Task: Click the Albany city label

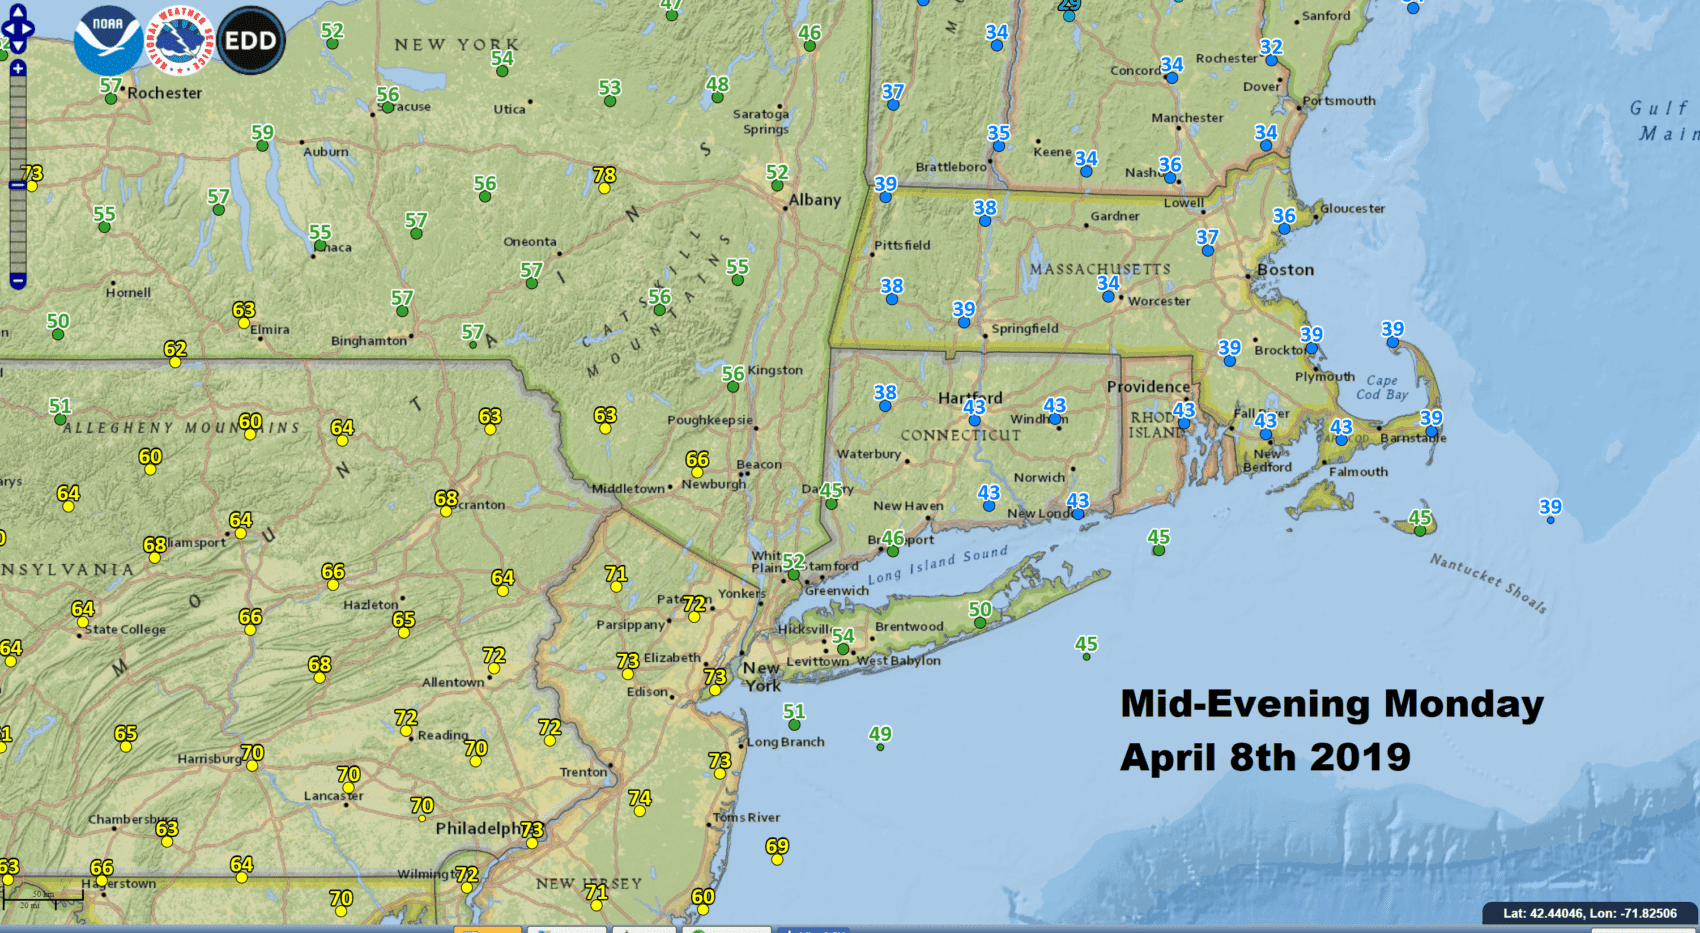Action: [815, 200]
